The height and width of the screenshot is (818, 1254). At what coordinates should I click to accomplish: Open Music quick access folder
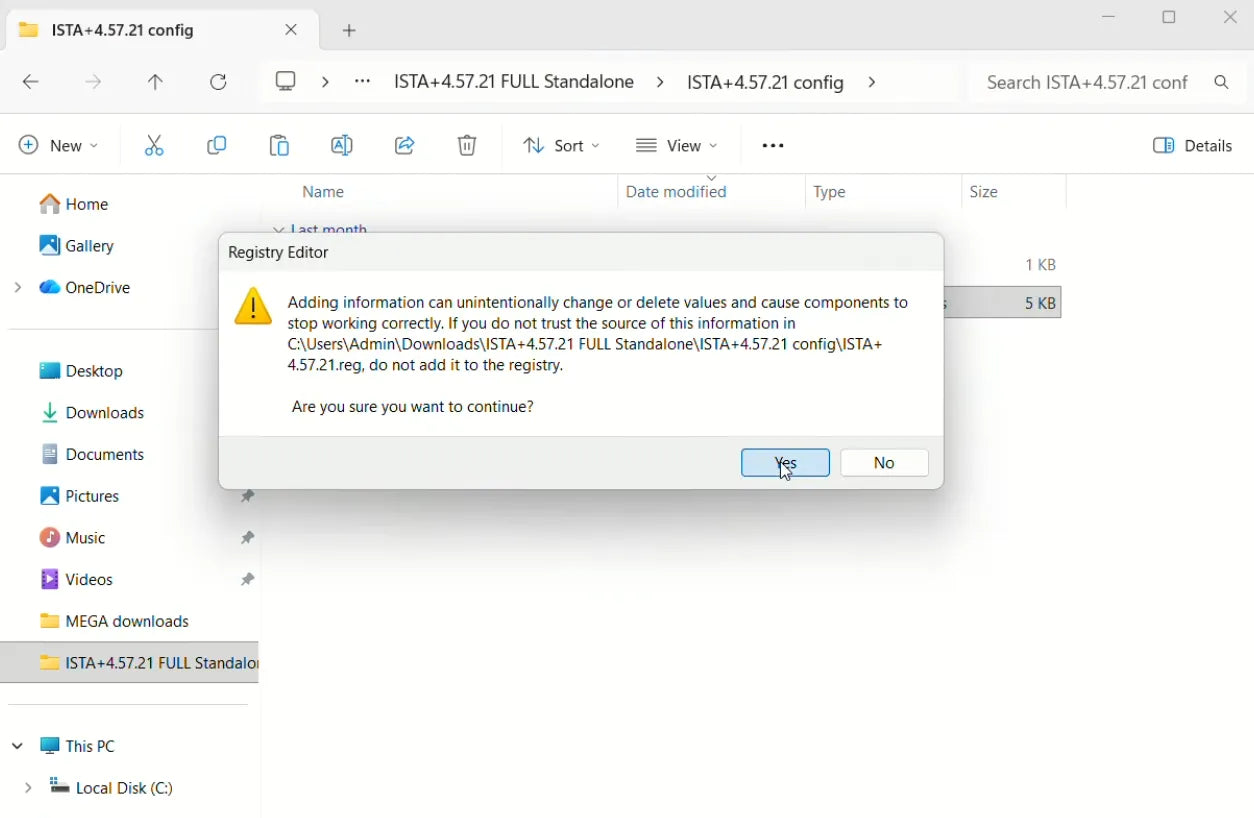(72, 538)
